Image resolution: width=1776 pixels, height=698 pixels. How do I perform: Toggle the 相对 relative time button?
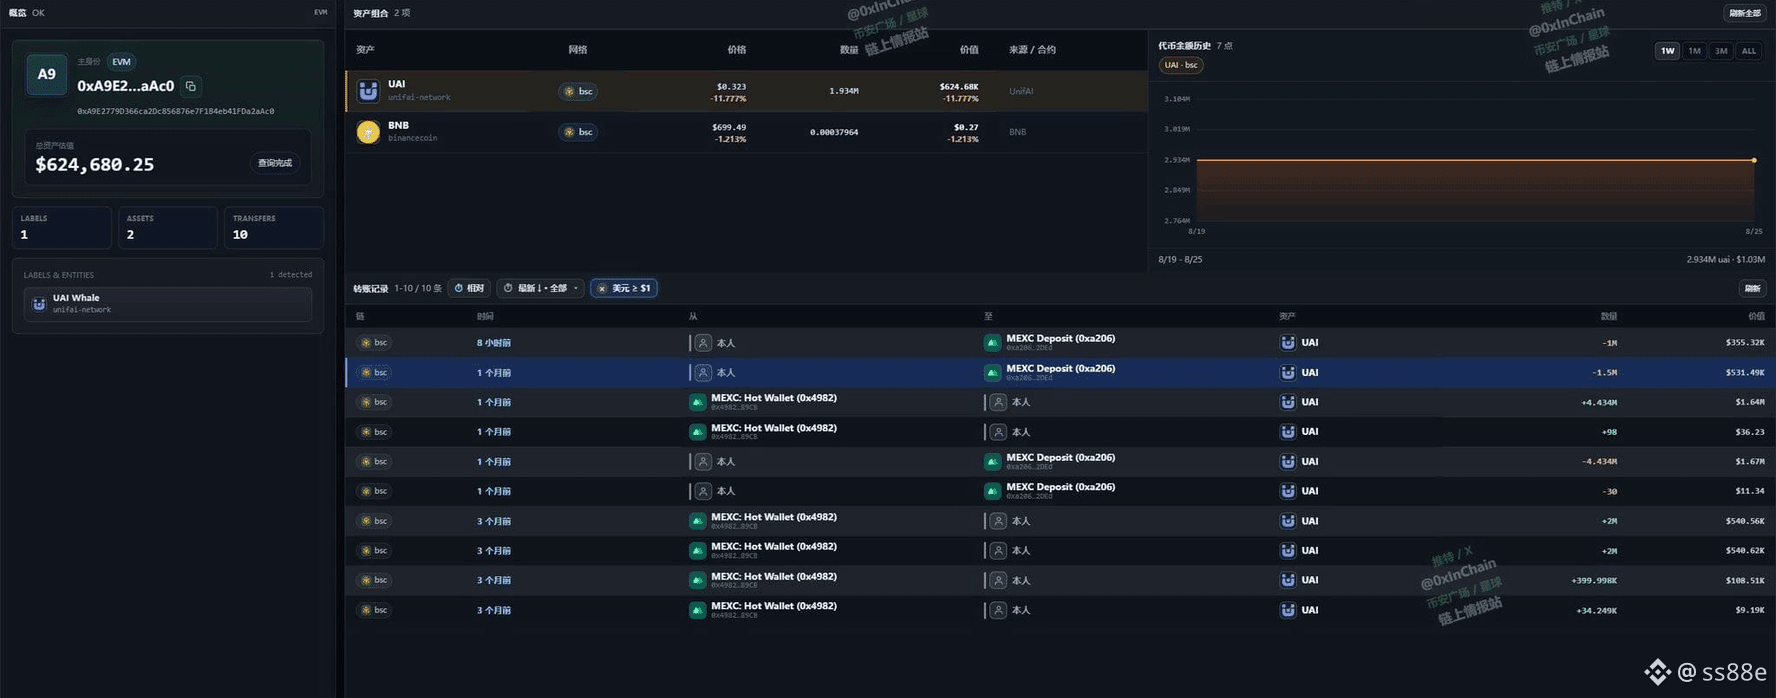(x=469, y=288)
